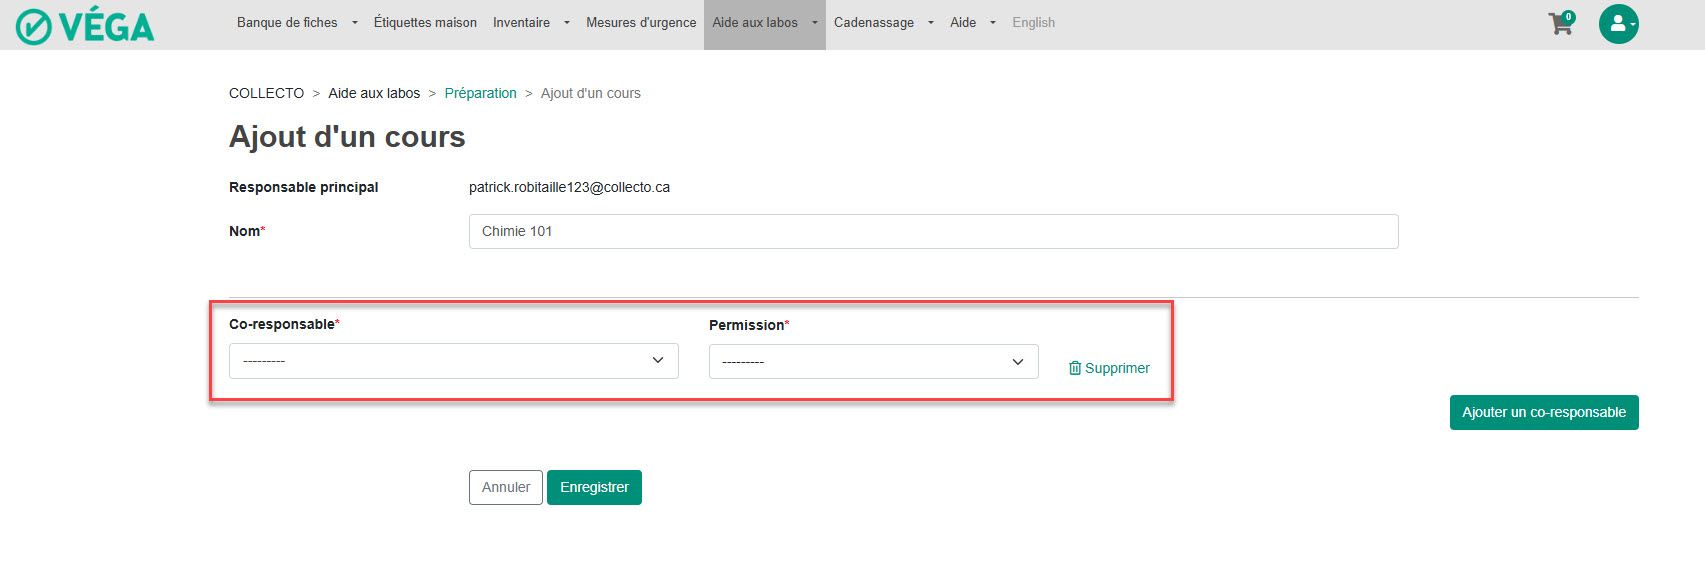
Task: Click the COLLECTO breadcrumb
Action: click(x=266, y=93)
